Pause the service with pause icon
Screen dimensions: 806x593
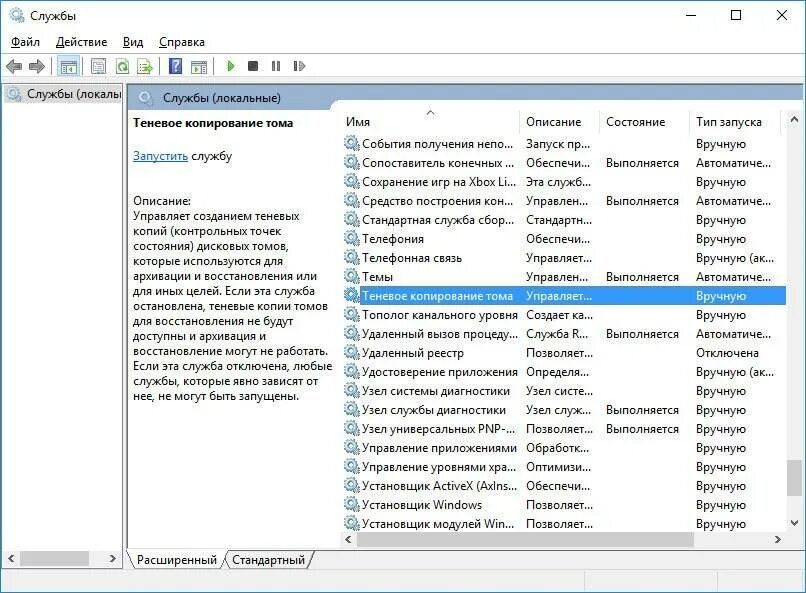(x=276, y=66)
